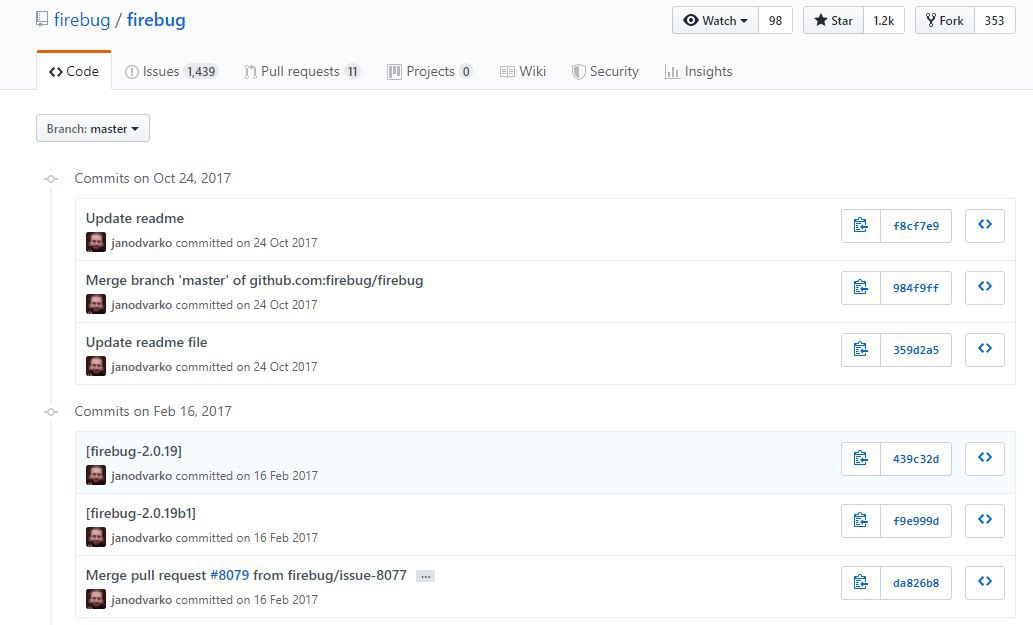
Task: Open the firebug repository name link
Action: pyautogui.click(x=156, y=20)
